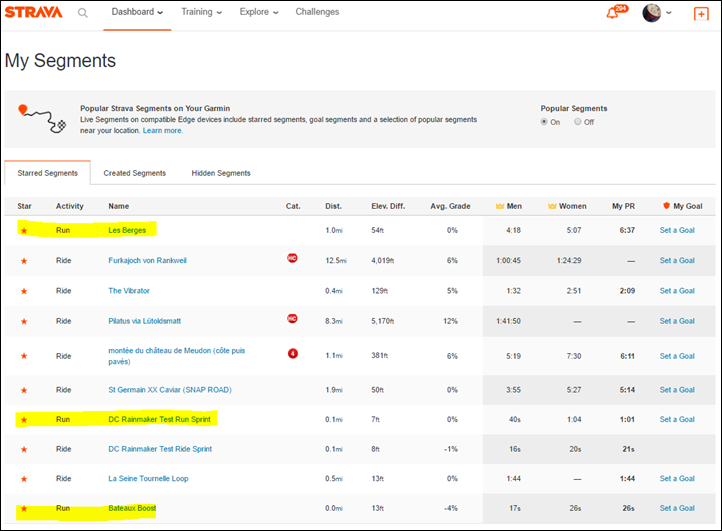Image resolution: width=722 pixels, height=531 pixels.
Task: Turn Popular Segments Off
Action: (x=577, y=122)
